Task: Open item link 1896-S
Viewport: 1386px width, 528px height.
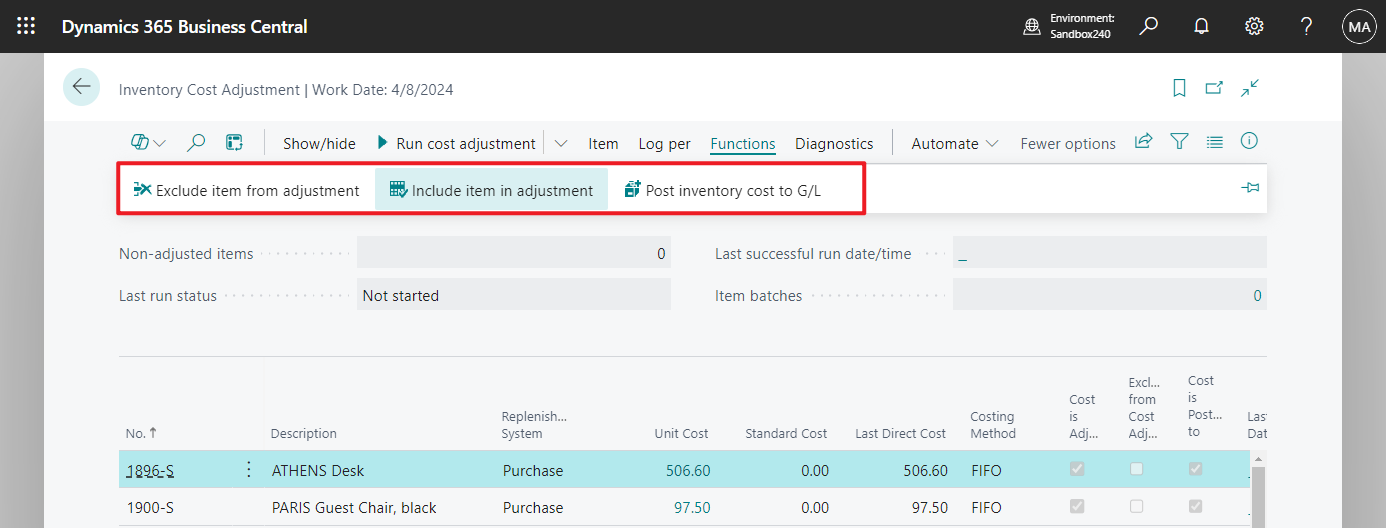Action: point(150,470)
